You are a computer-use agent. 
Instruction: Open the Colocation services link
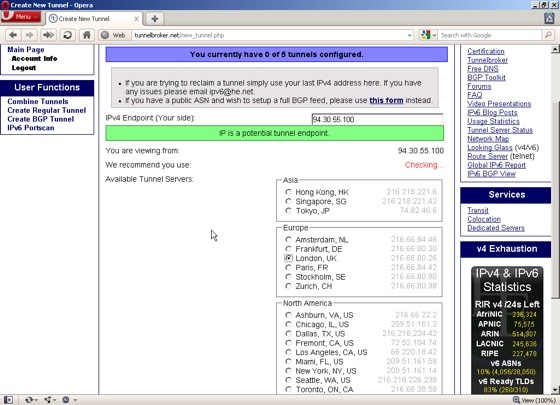coord(484,219)
